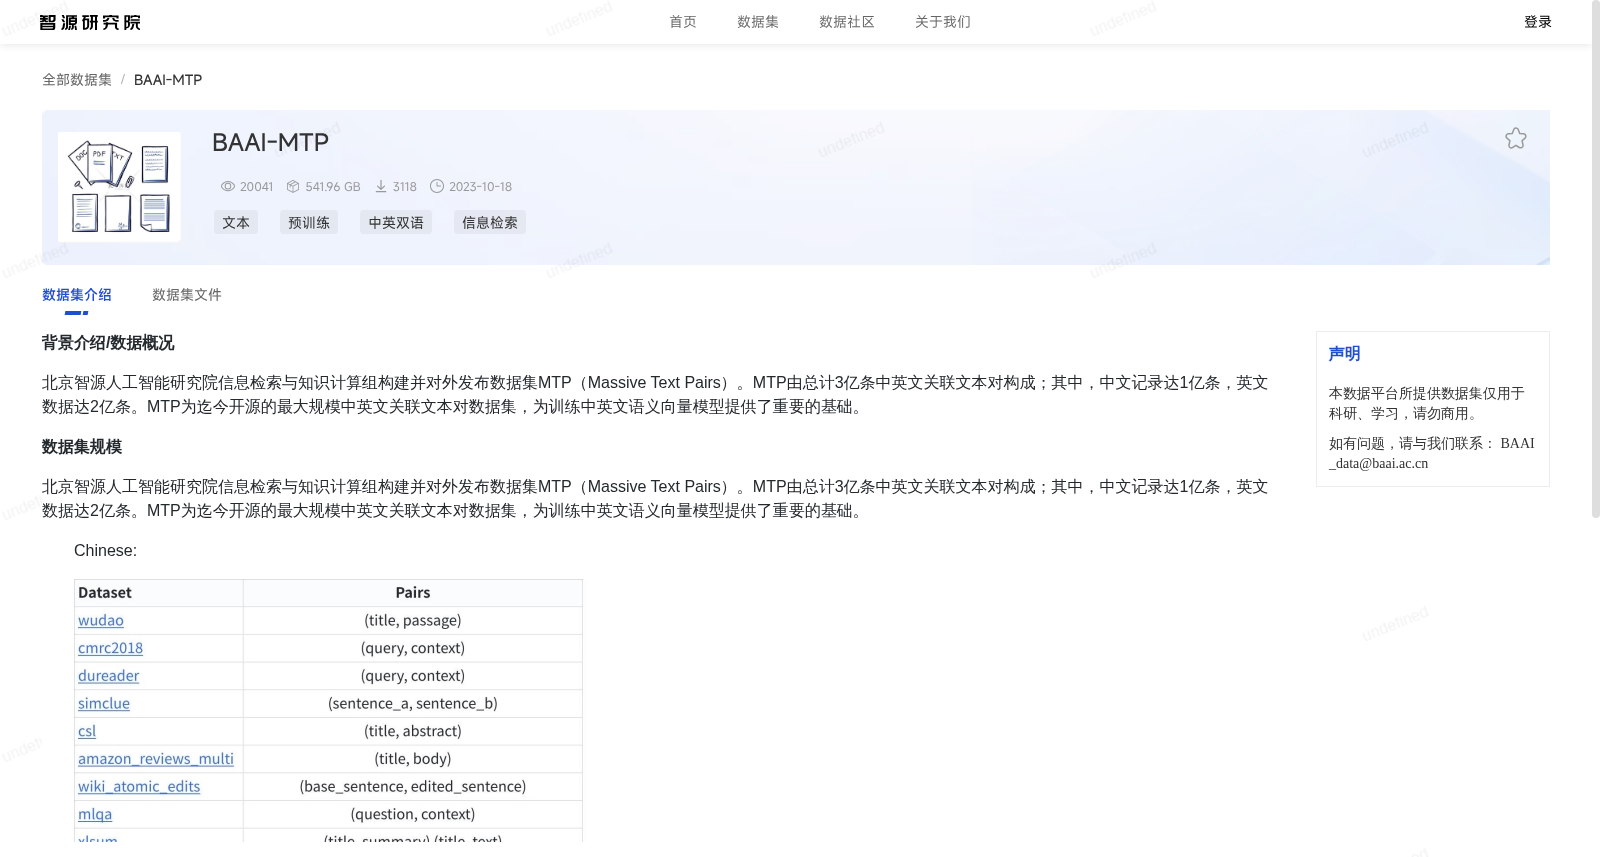Click the 中英双语 tag
This screenshot has width=1600, height=857.
click(x=396, y=223)
